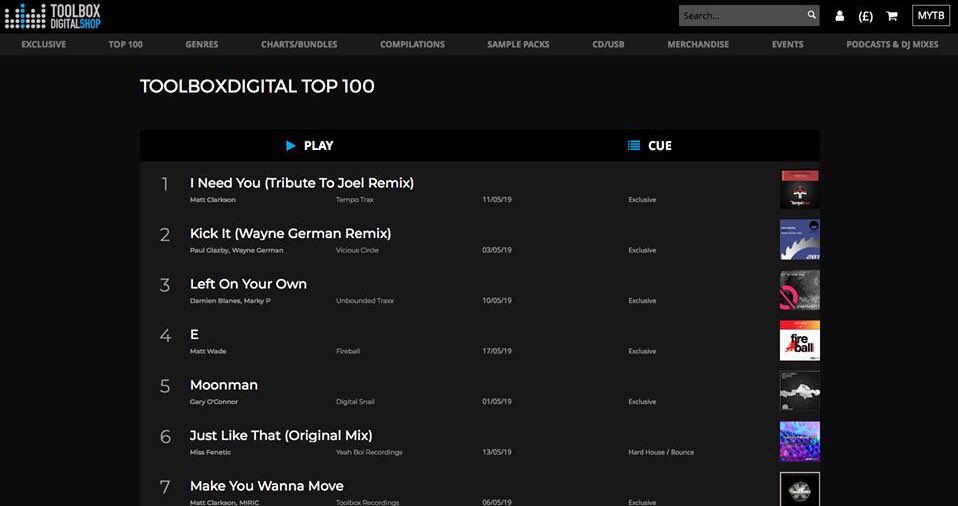Click the PLAY button with triangle icon
Image resolution: width=958 pixels, height=506 pixels.
click(310, 145)
